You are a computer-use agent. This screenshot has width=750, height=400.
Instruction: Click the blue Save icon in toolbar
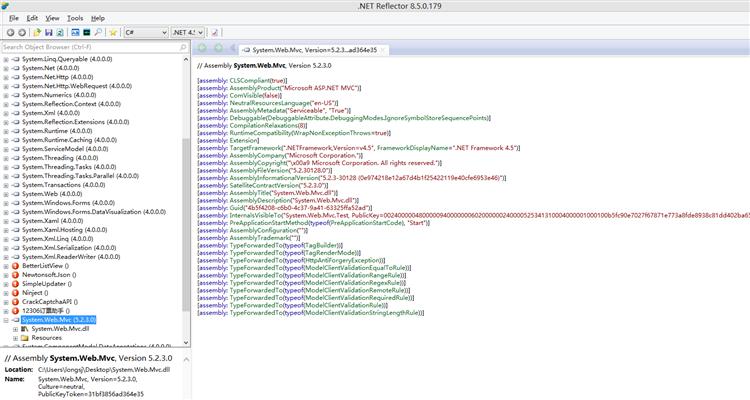(47, 32)
